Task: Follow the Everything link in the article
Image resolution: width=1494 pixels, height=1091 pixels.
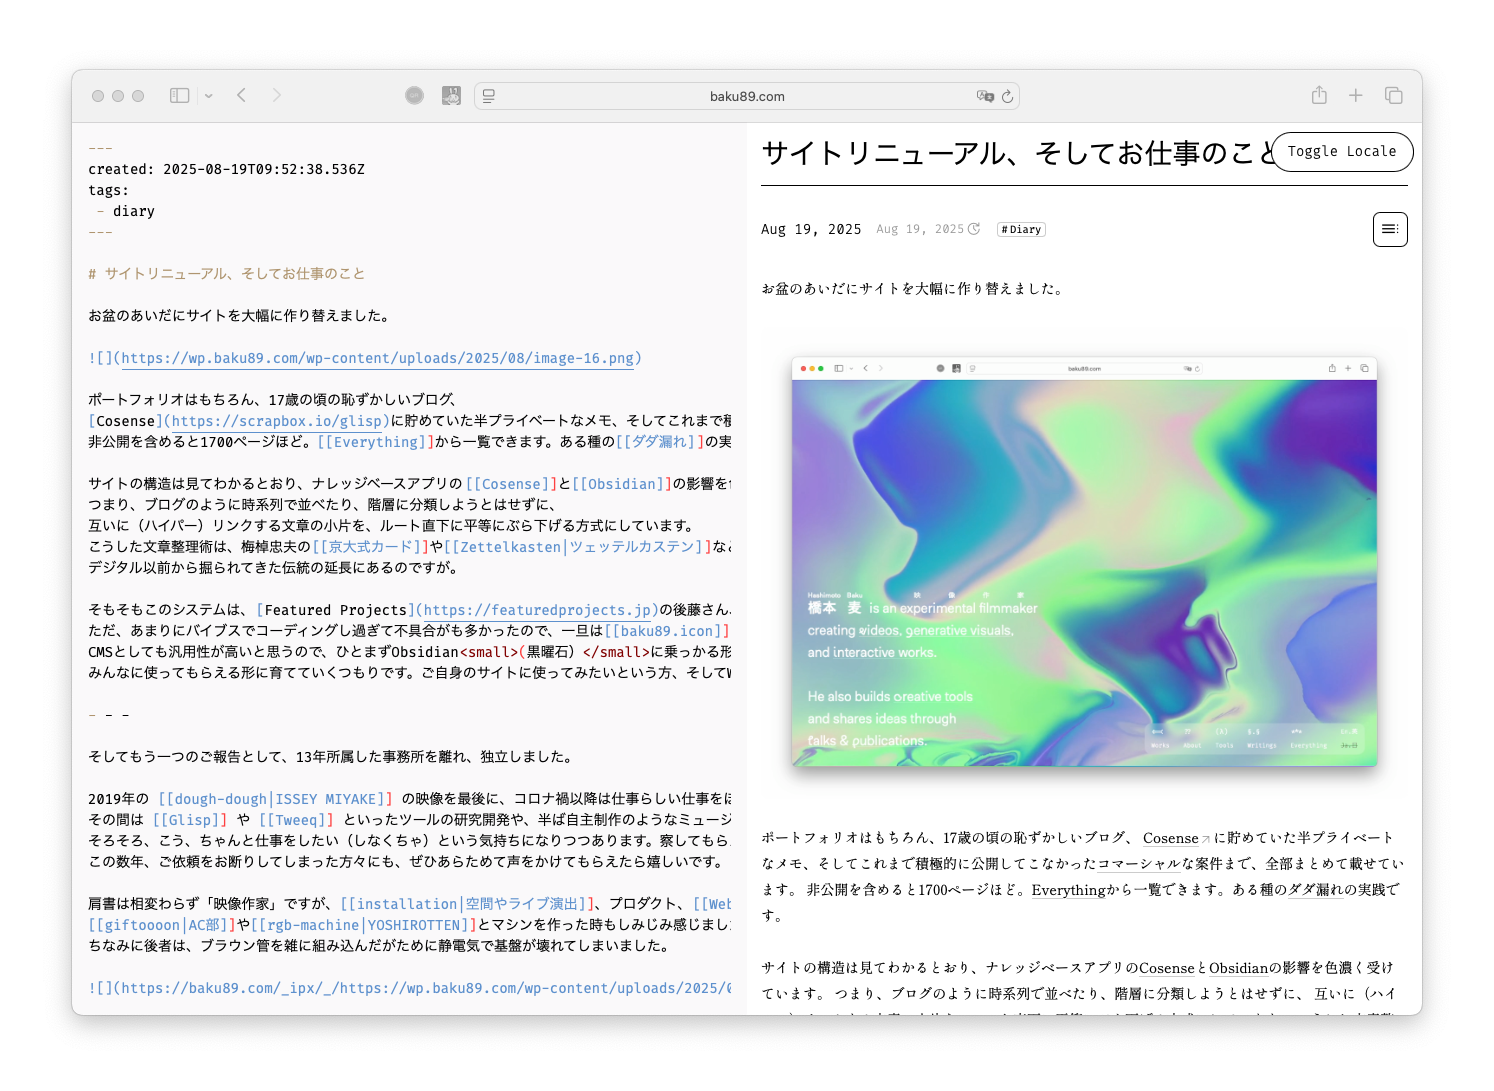Action: (x=1068, y=890)
